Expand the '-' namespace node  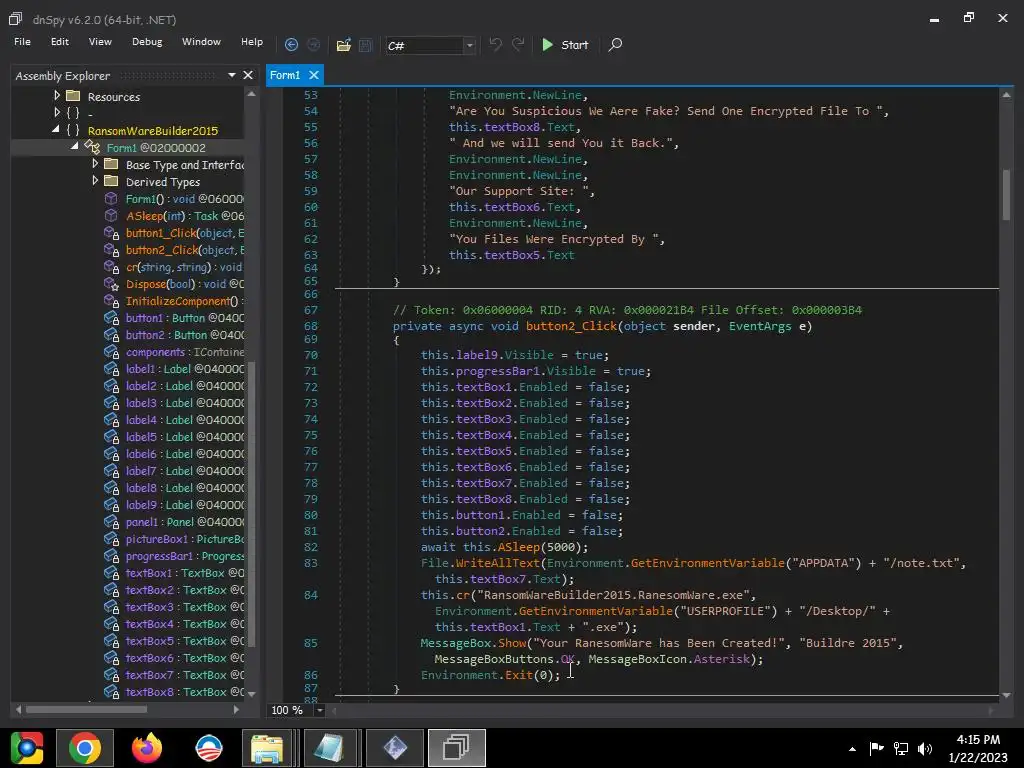[57, 112]
